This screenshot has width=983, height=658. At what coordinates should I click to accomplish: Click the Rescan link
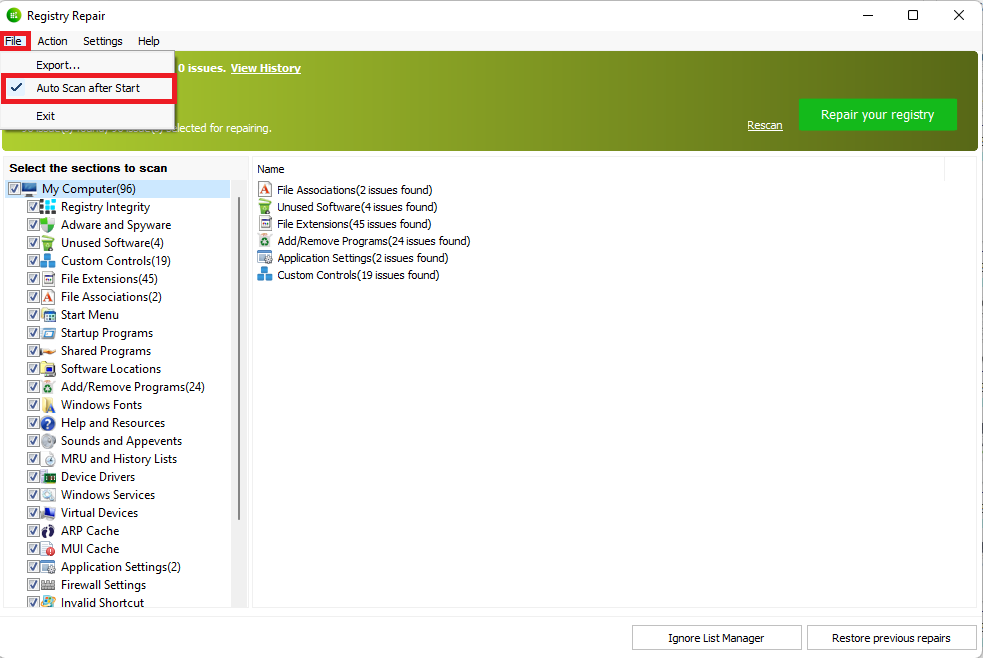tap(764, 125)
